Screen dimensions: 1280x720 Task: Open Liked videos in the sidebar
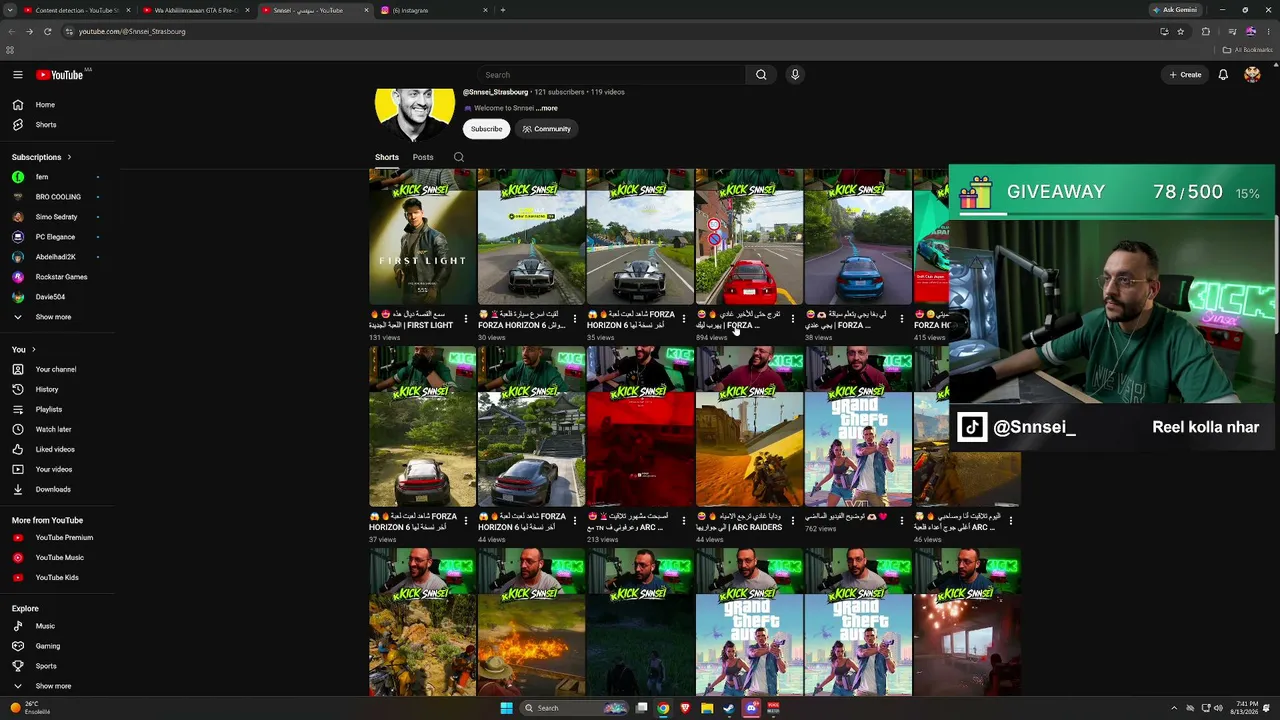pos(57,449)
